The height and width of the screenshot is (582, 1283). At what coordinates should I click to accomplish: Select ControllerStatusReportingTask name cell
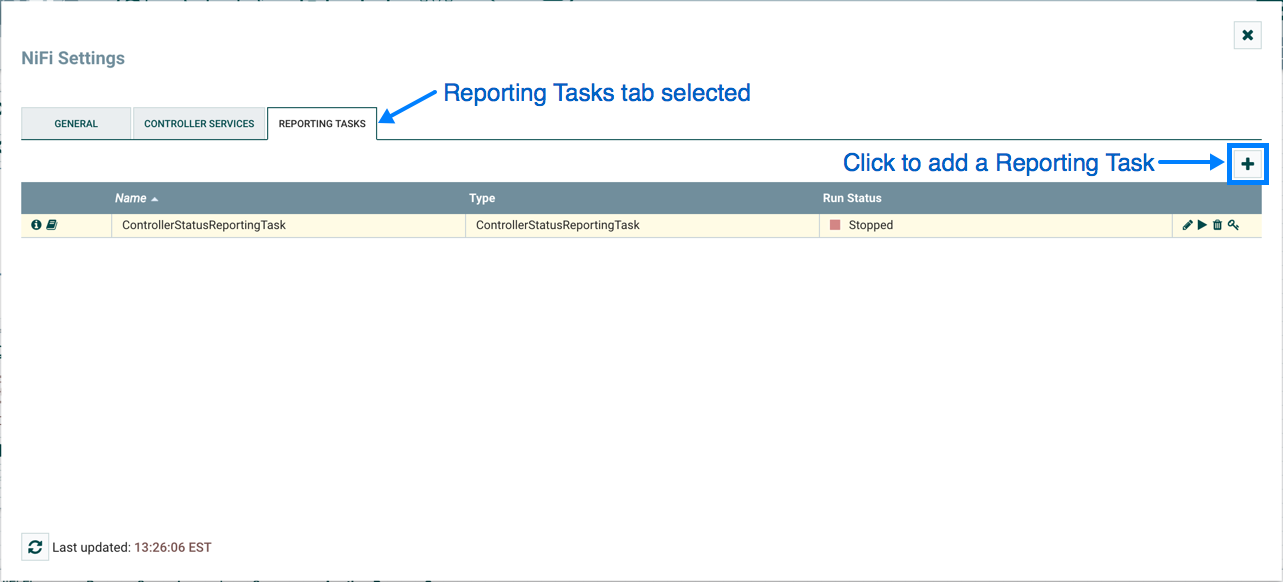click(x=288, y=225)
